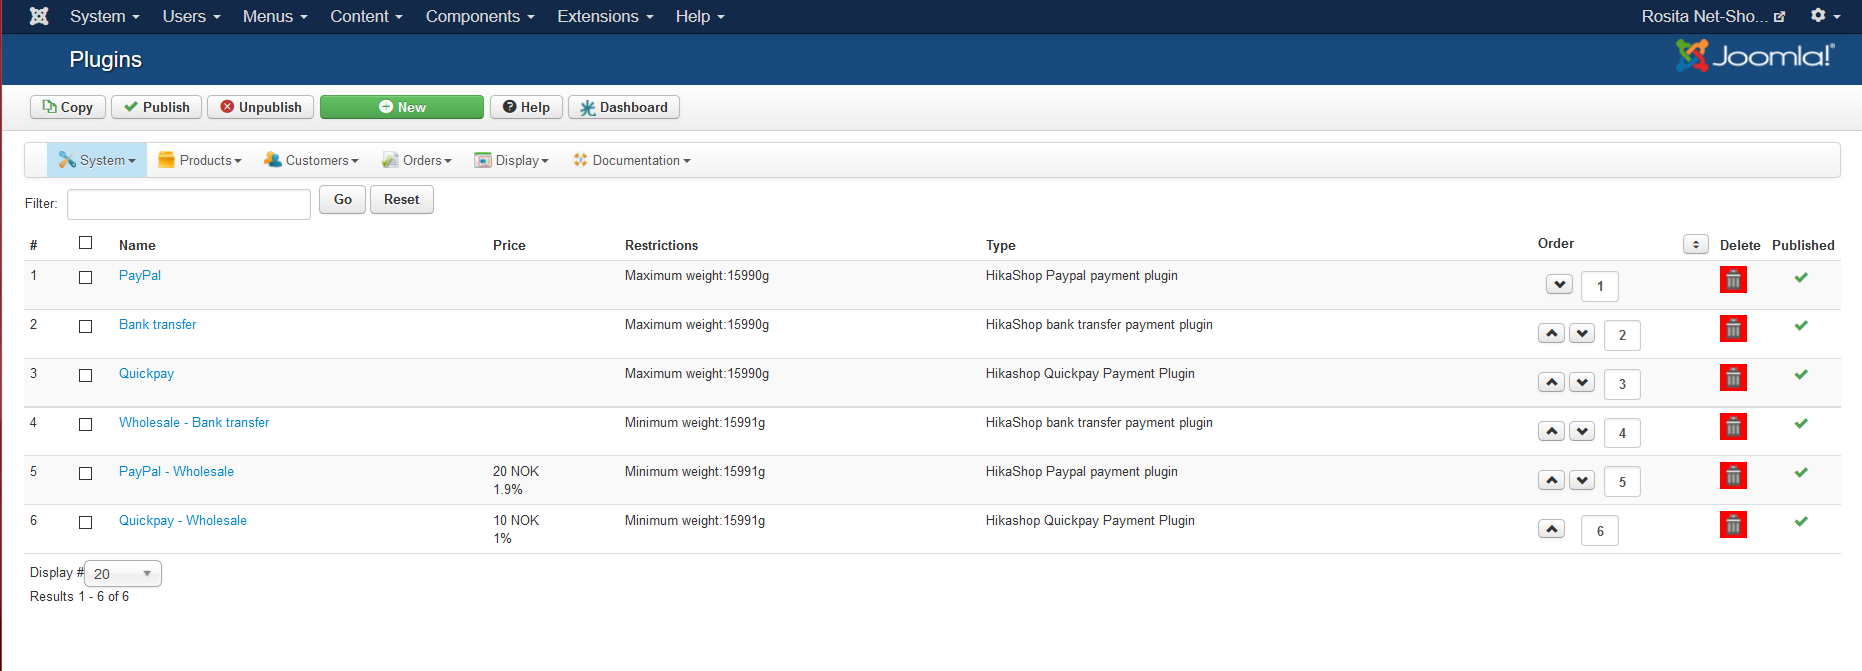The width and height of the screenshot is (1862, 671).
Task: Click the Filter text field
Action: point(188,204)
